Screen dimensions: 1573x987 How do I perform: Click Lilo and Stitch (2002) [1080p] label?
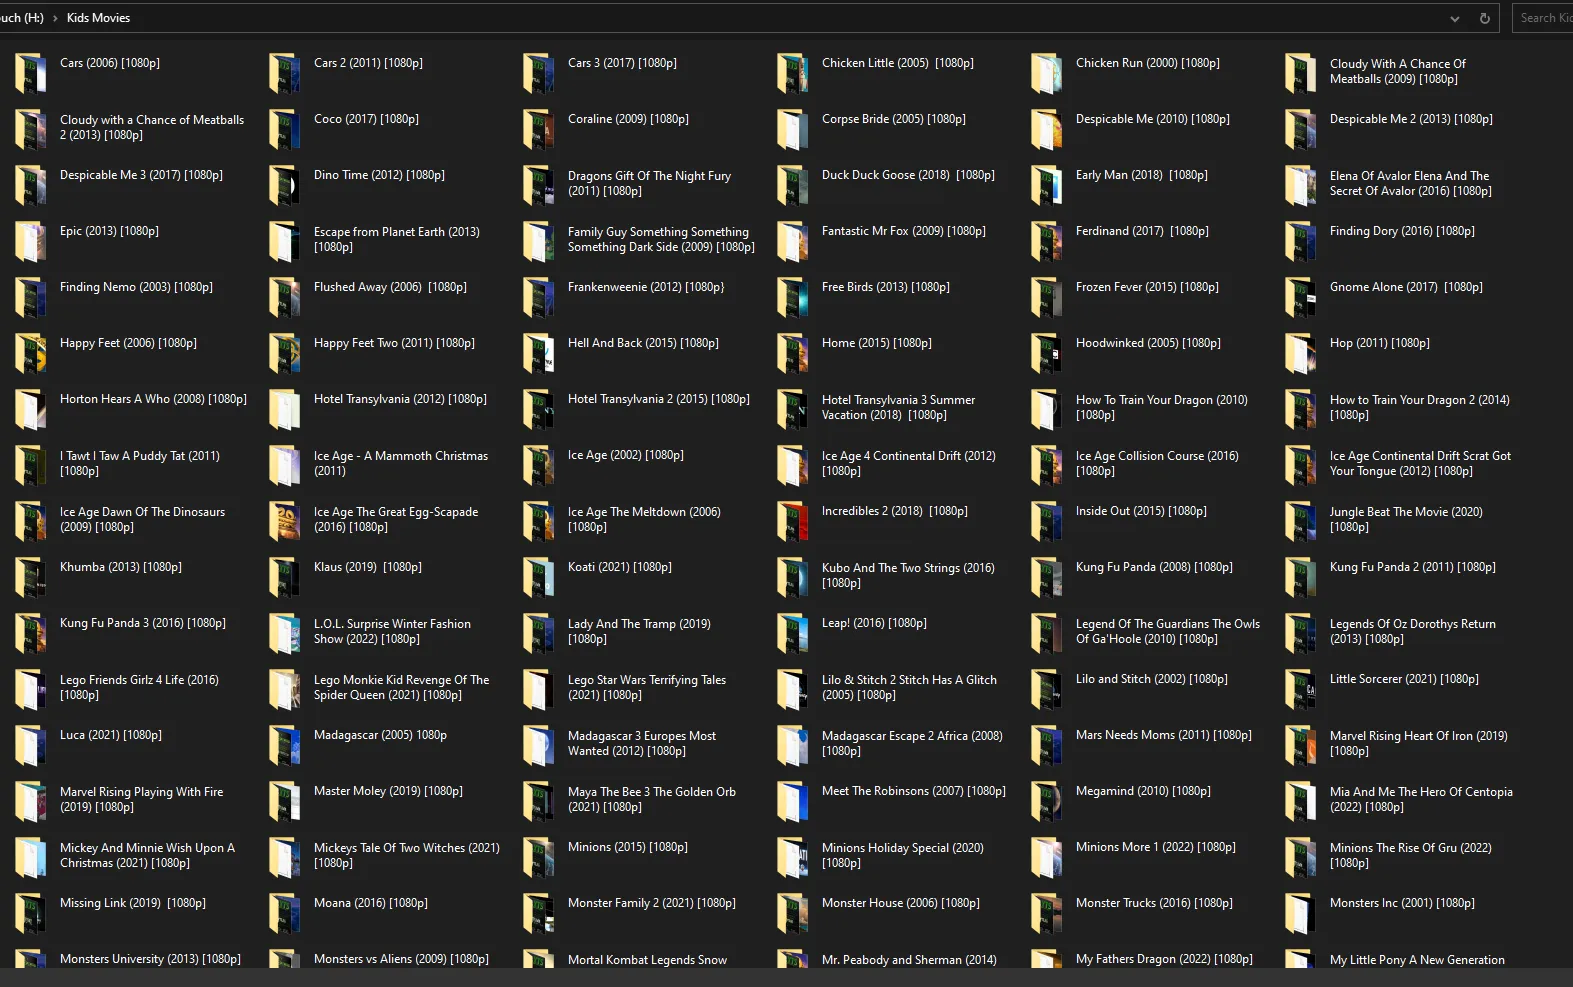[1152, 679]
